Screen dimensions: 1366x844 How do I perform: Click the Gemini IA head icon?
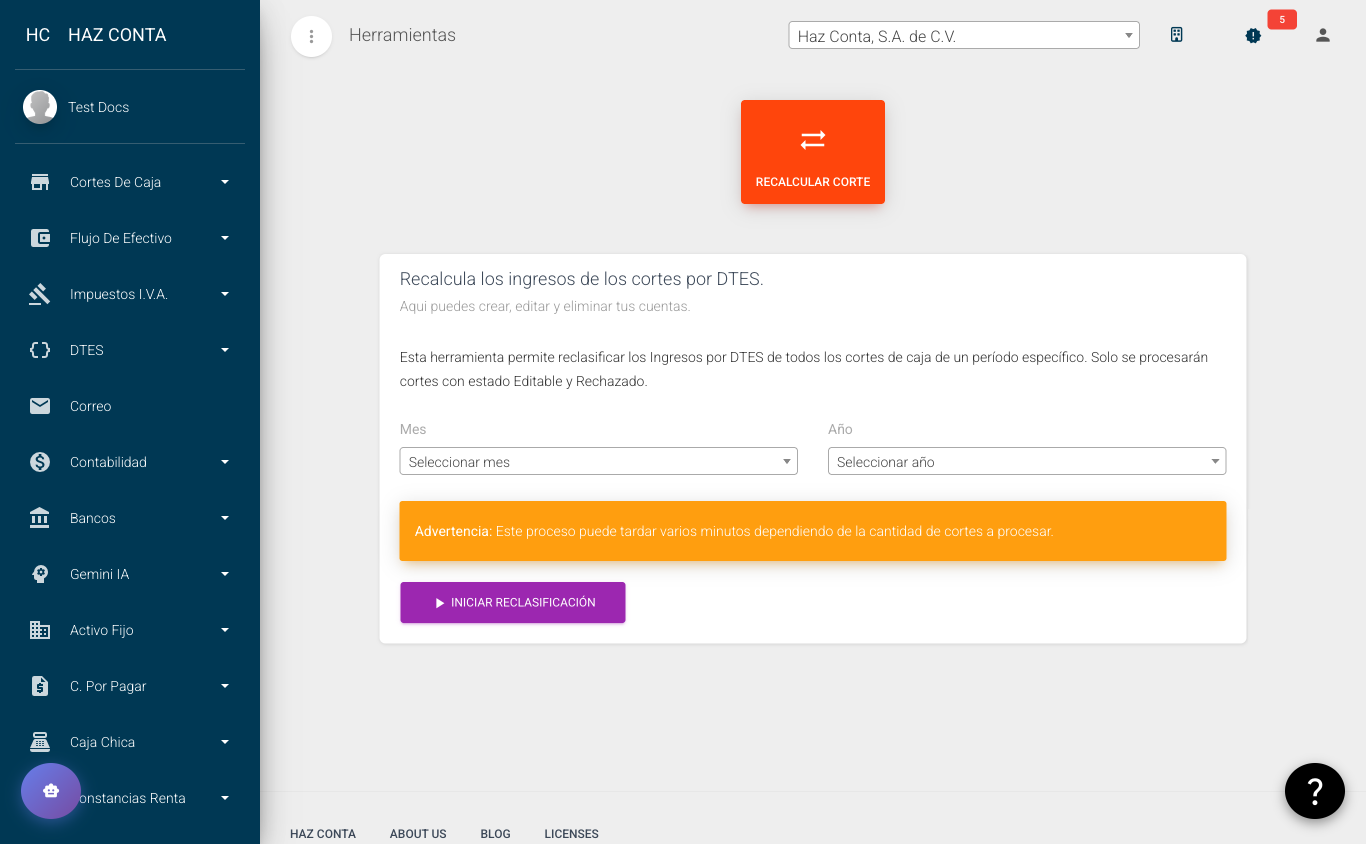tap(40, 574)
